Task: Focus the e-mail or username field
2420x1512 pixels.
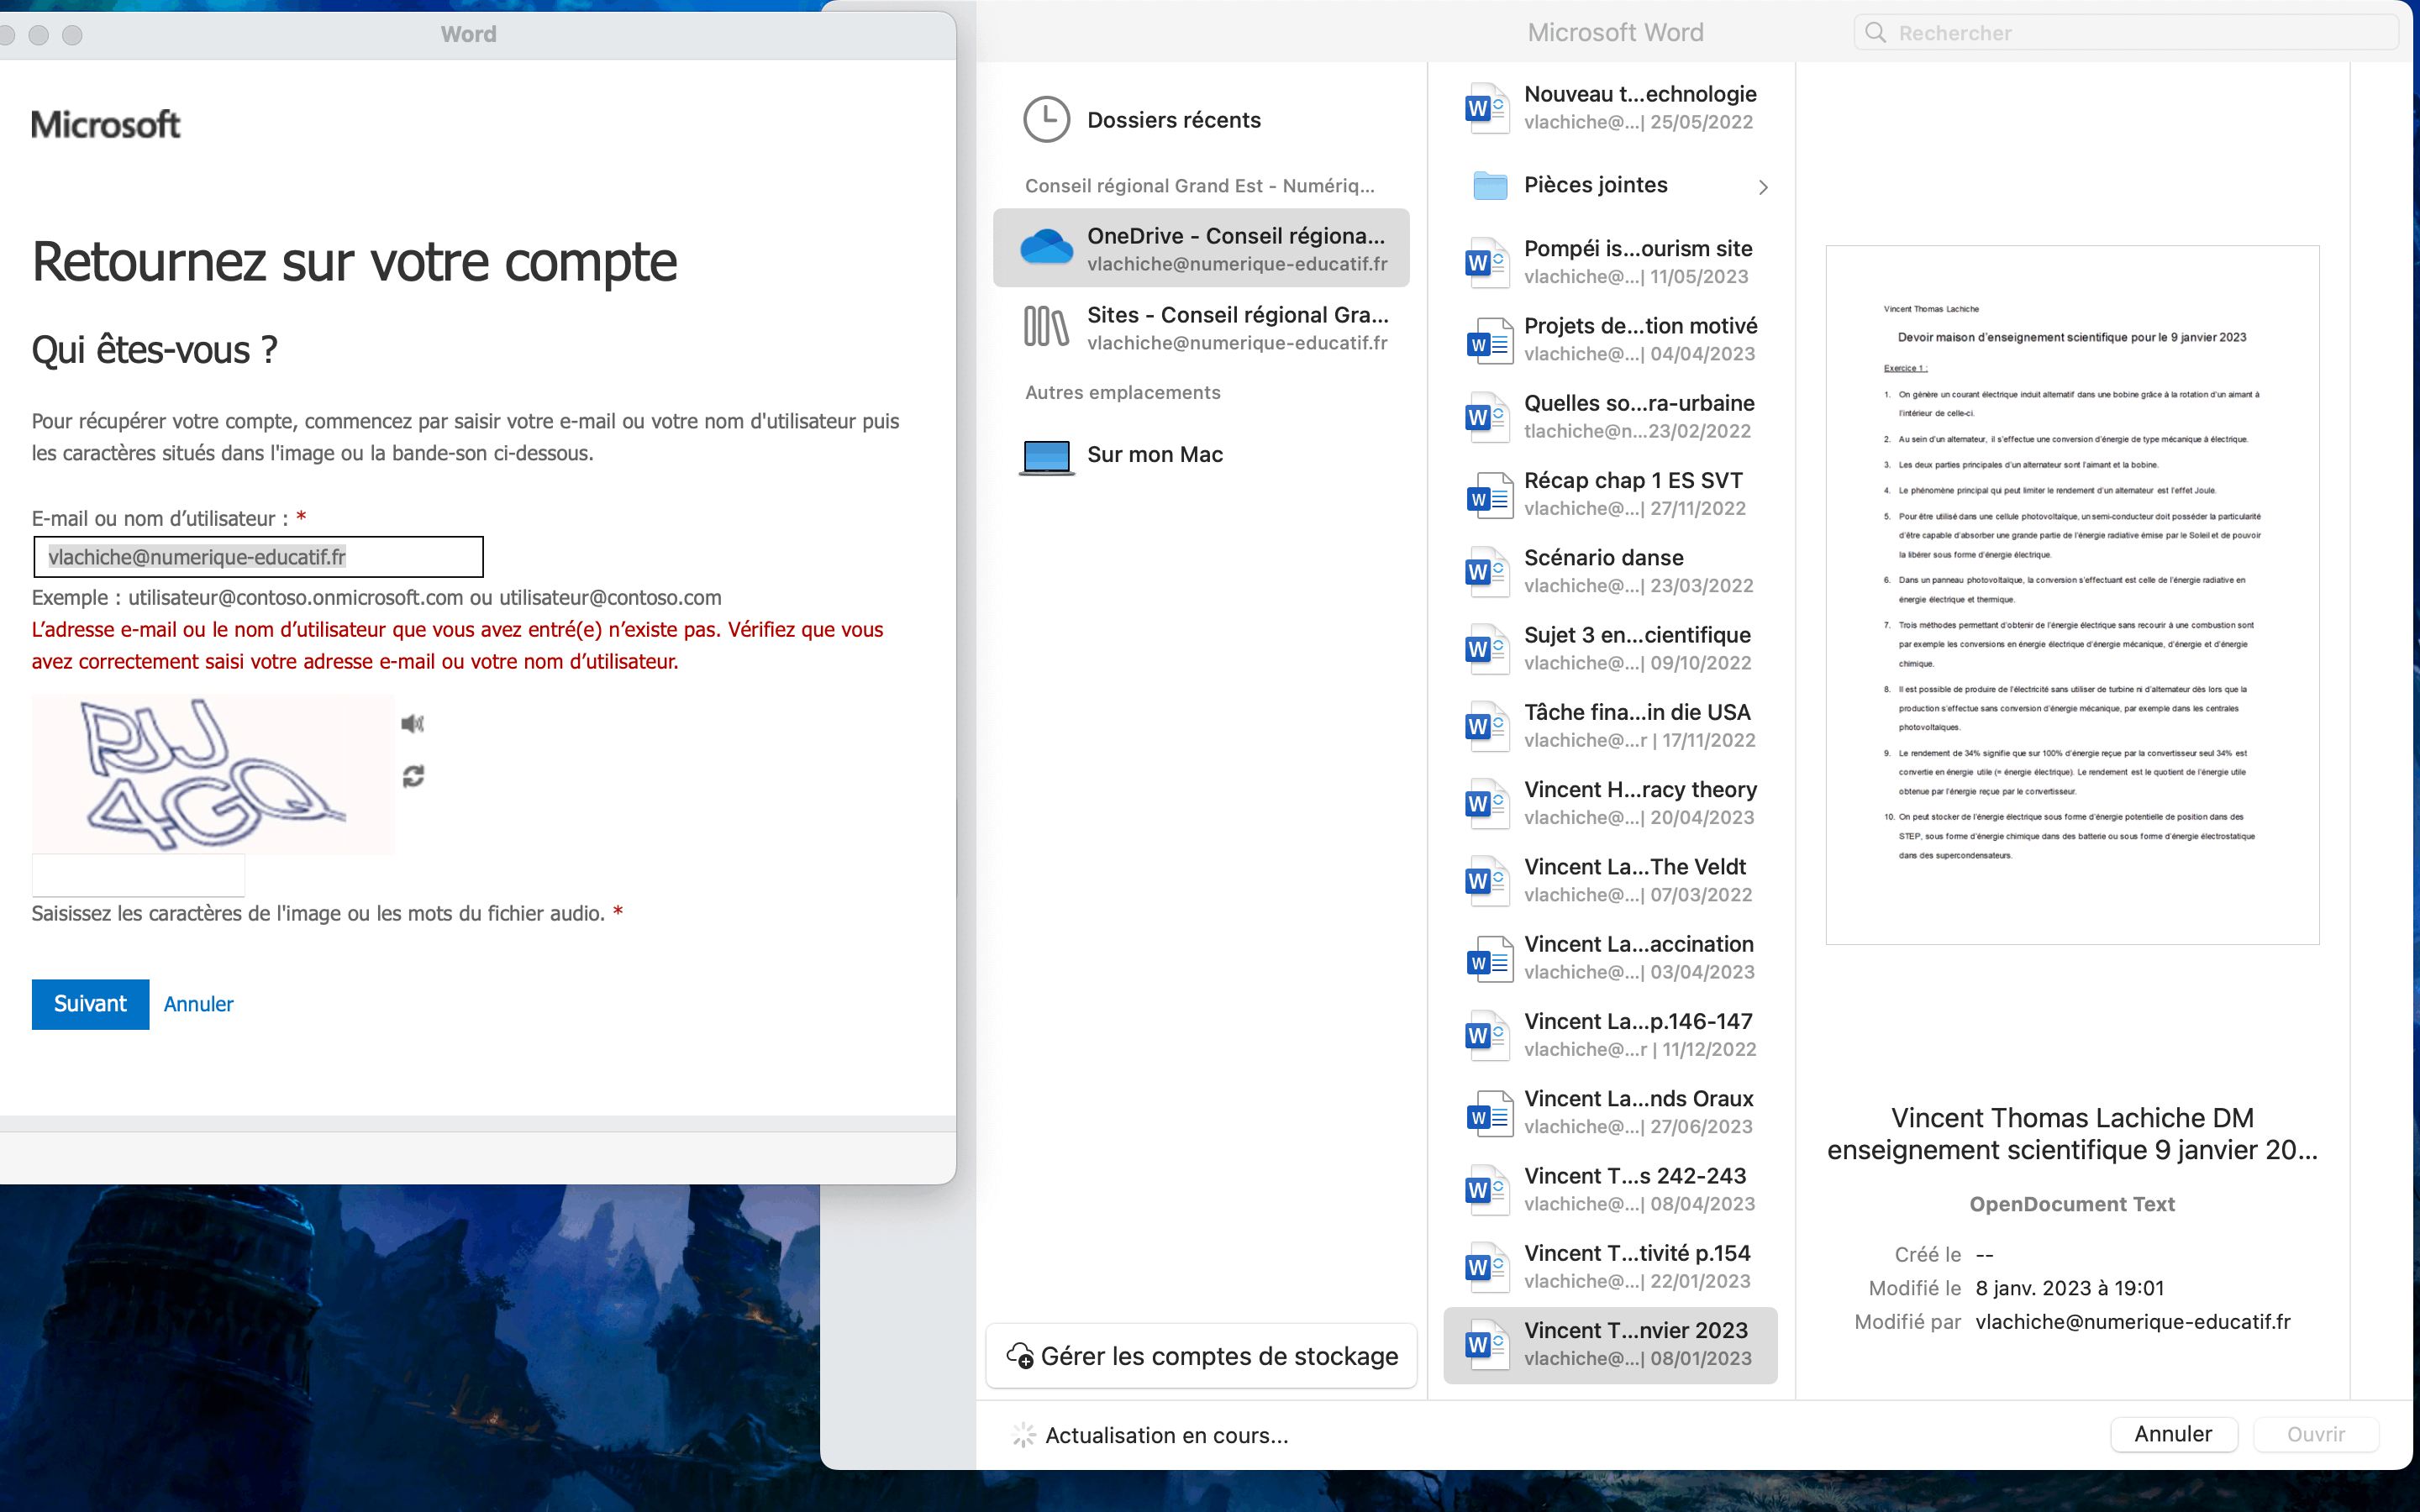Action: 258,557
